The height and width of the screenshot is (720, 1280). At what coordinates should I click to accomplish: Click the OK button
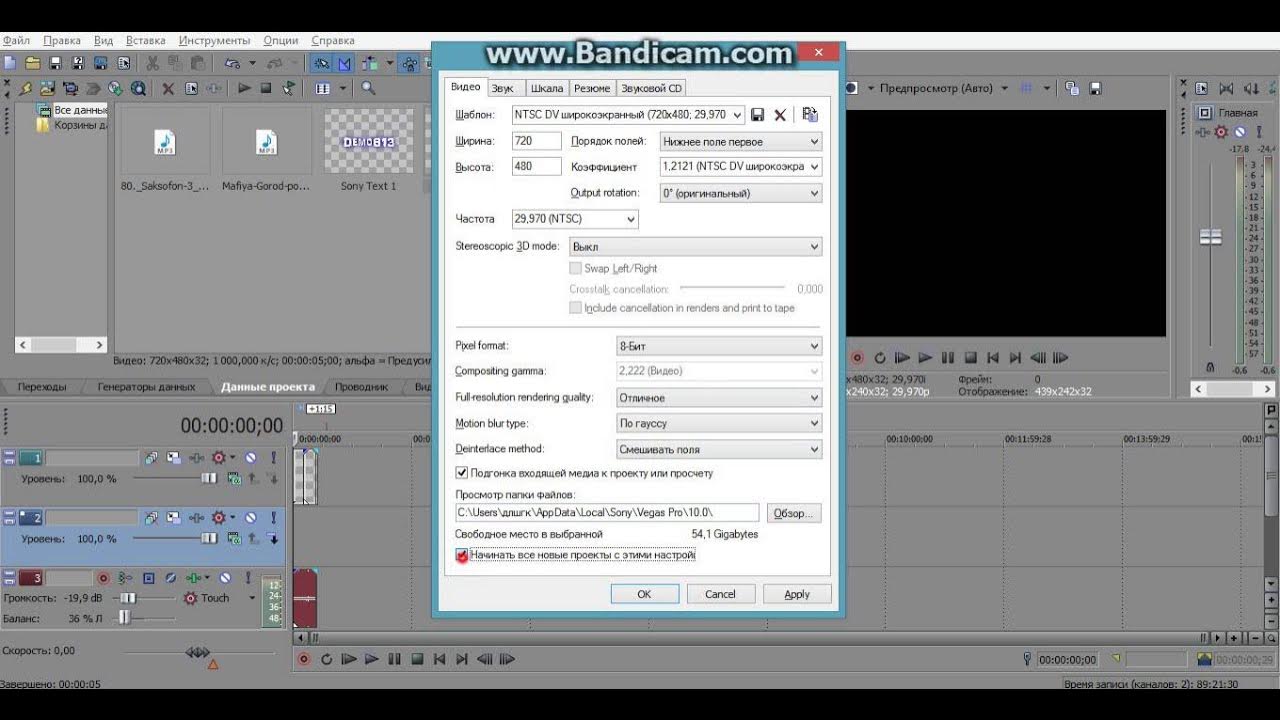tap(644, 594)
